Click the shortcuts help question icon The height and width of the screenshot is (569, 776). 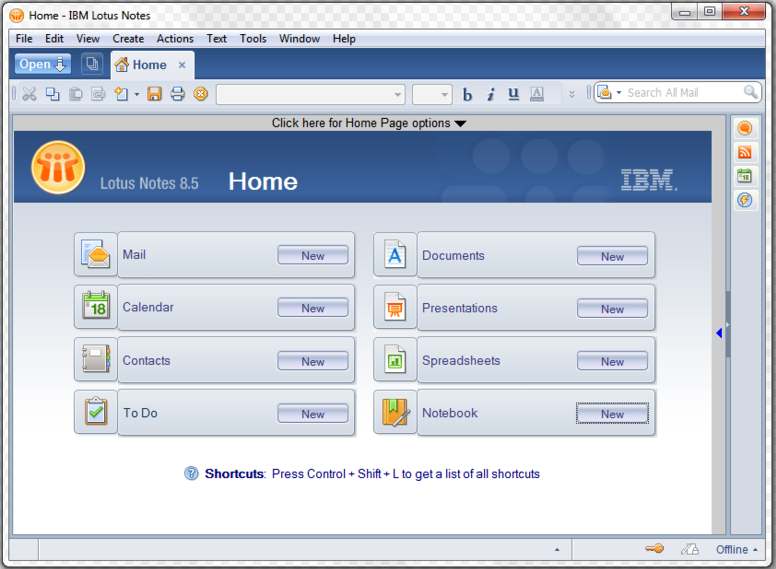pyautogui.click(x=192, y=474)
